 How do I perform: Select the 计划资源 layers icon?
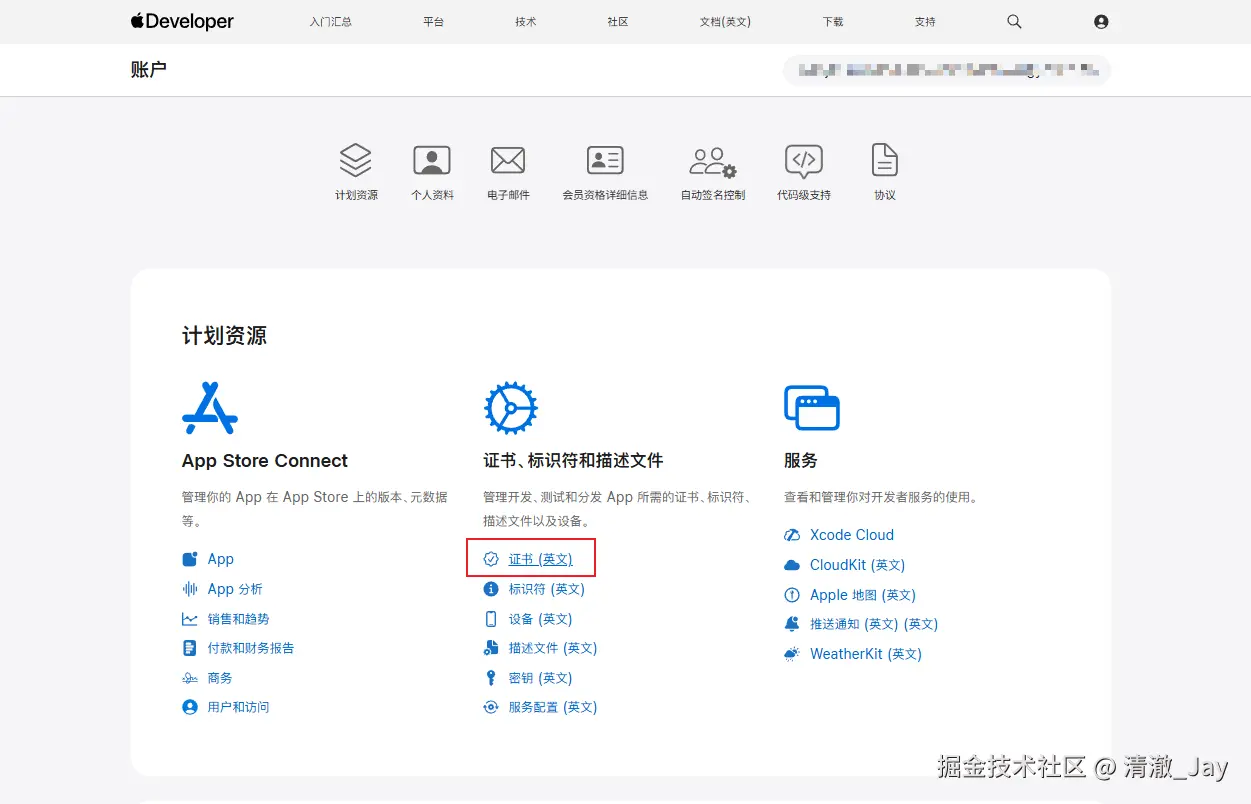(x=356, y=160)
